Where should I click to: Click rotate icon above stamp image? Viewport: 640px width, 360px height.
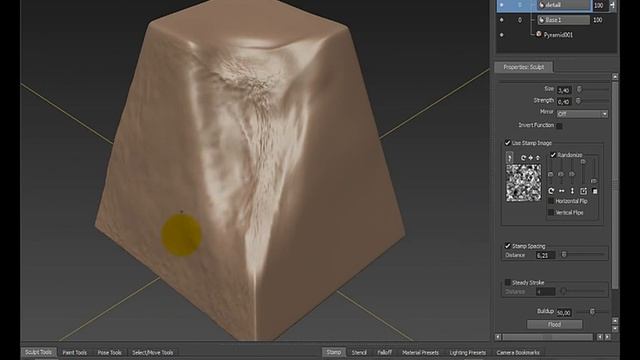click(x=523, y=158)
